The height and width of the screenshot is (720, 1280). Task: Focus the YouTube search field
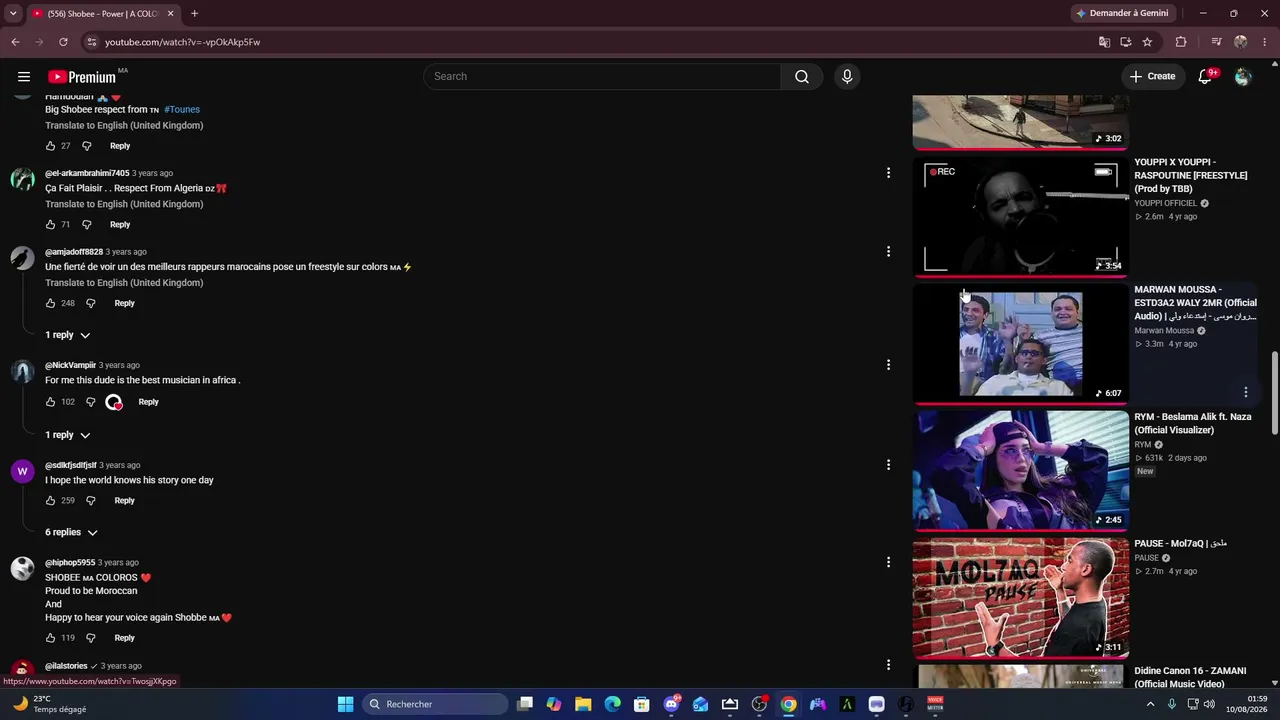coord(602,77)
